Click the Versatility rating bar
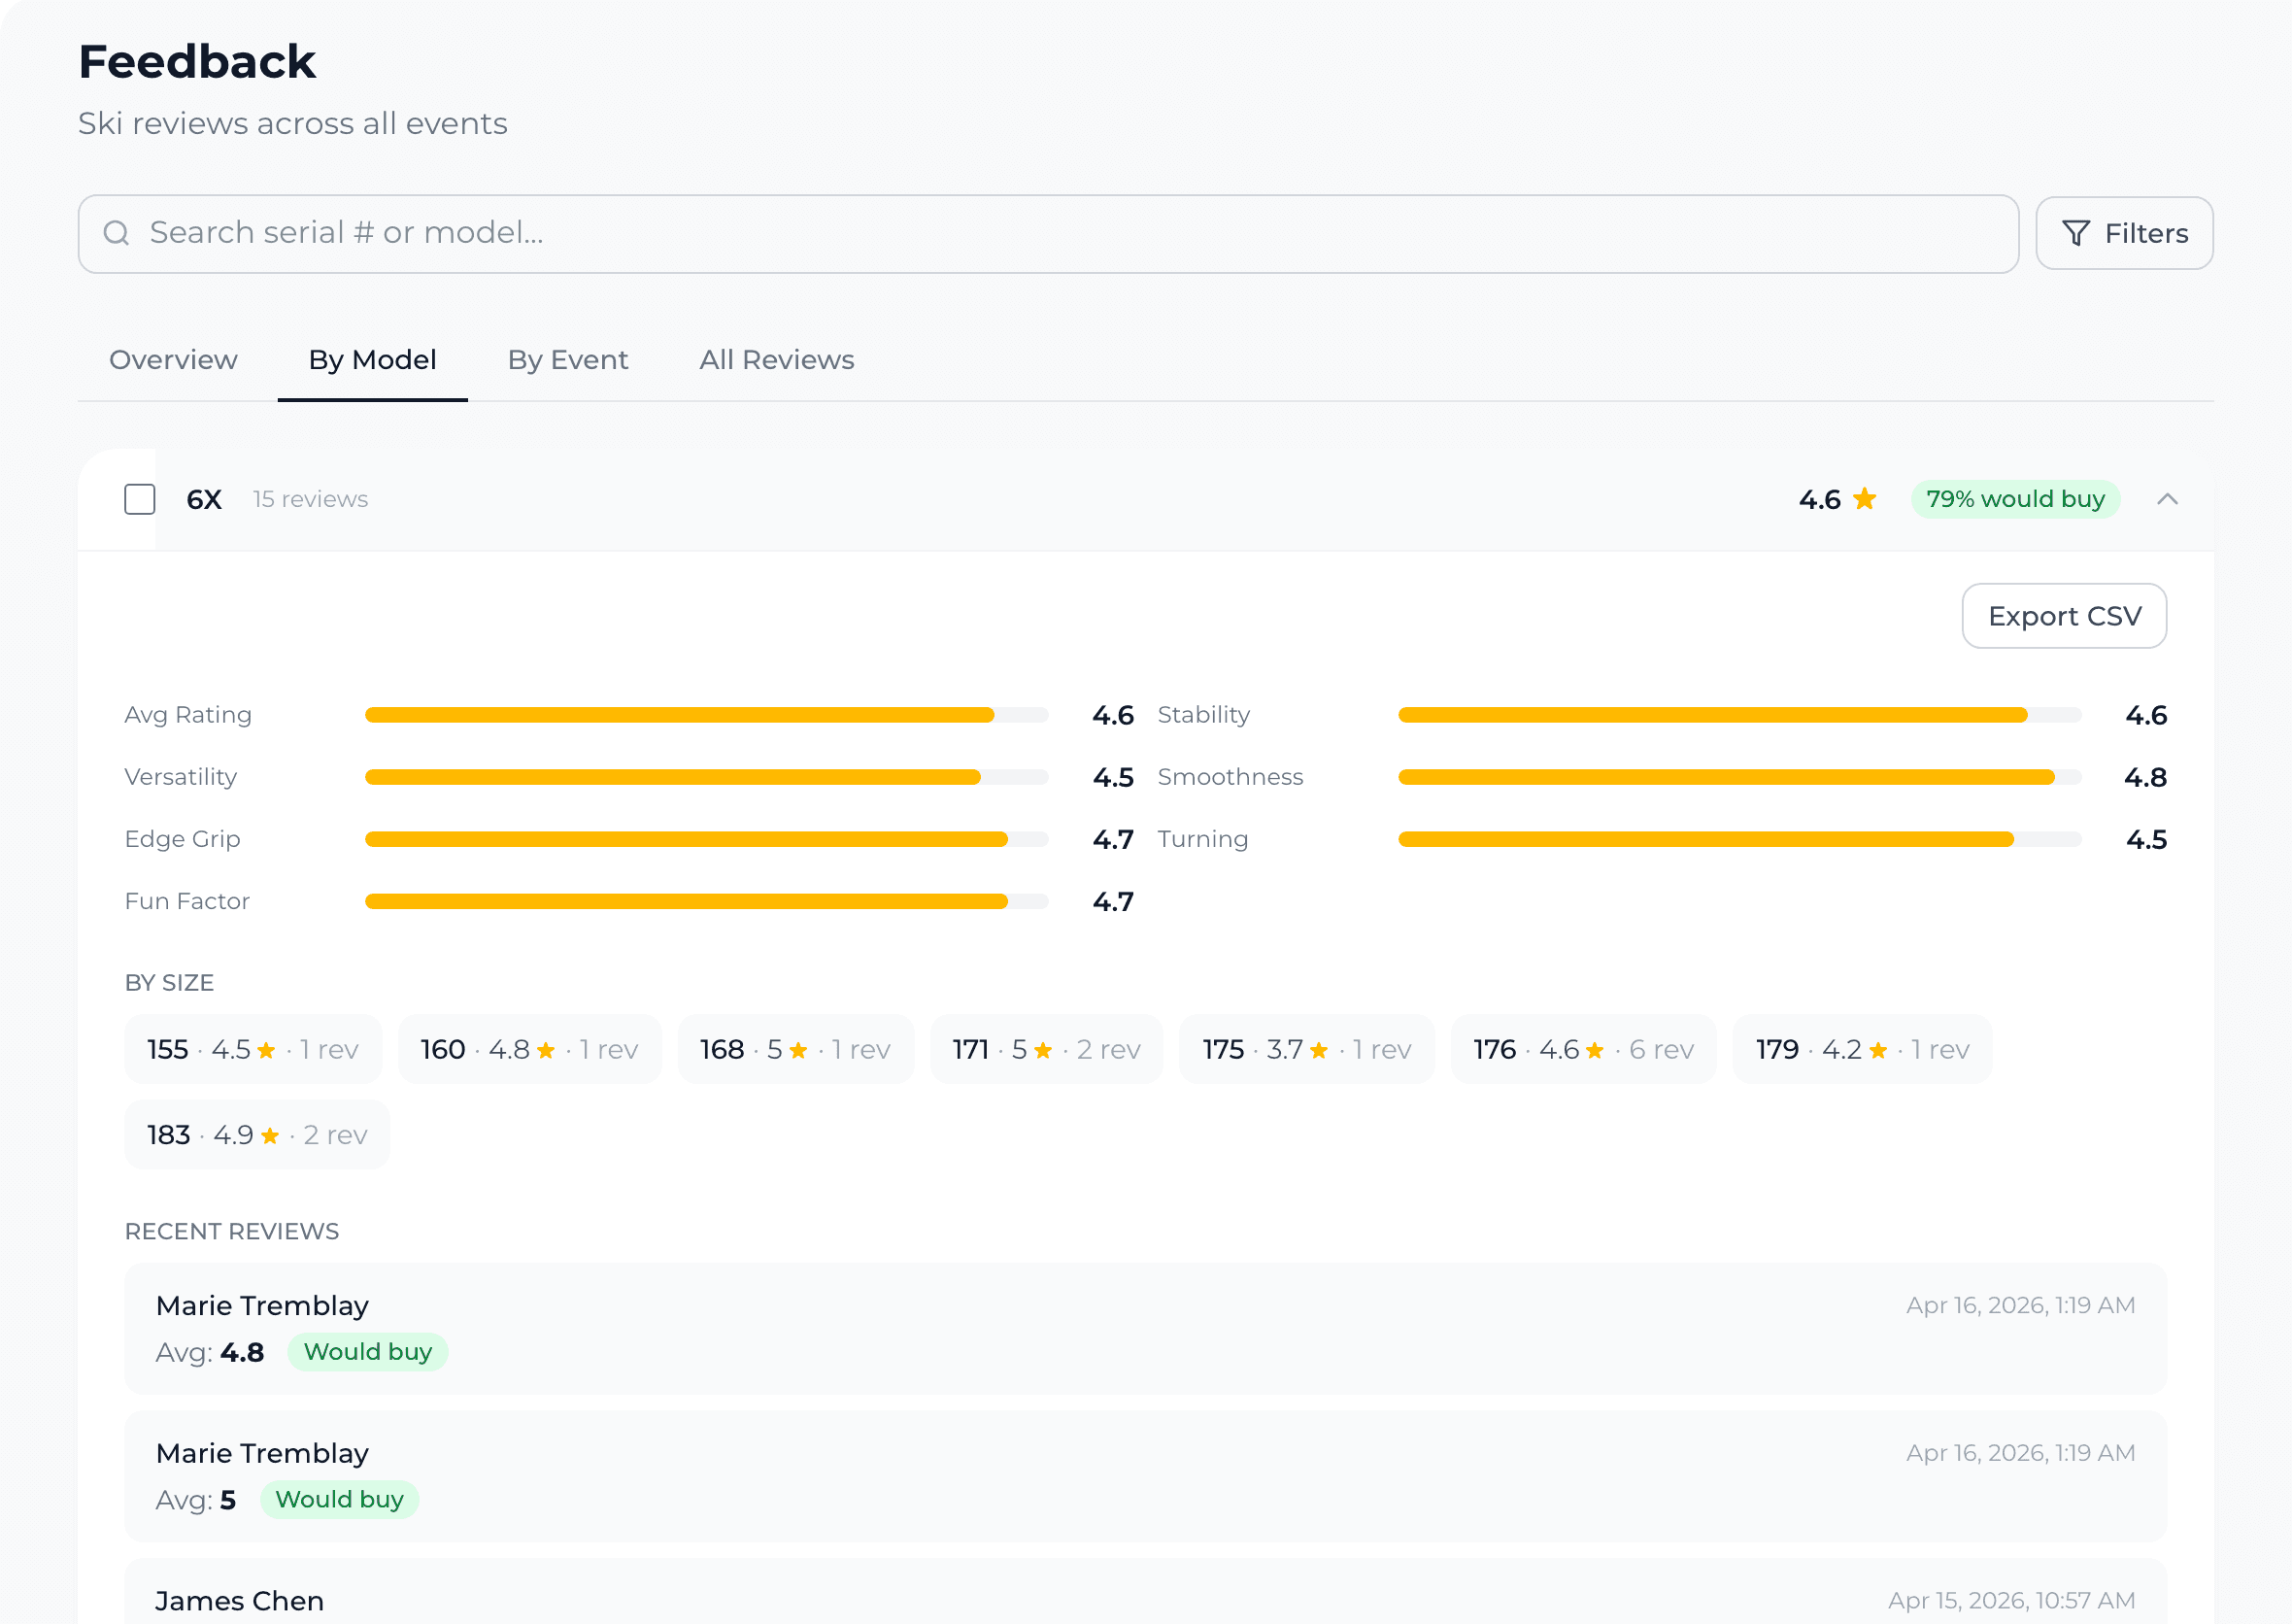This screenshot has width=2292, height=1624. pyautogui.click(x=706, y=777)
